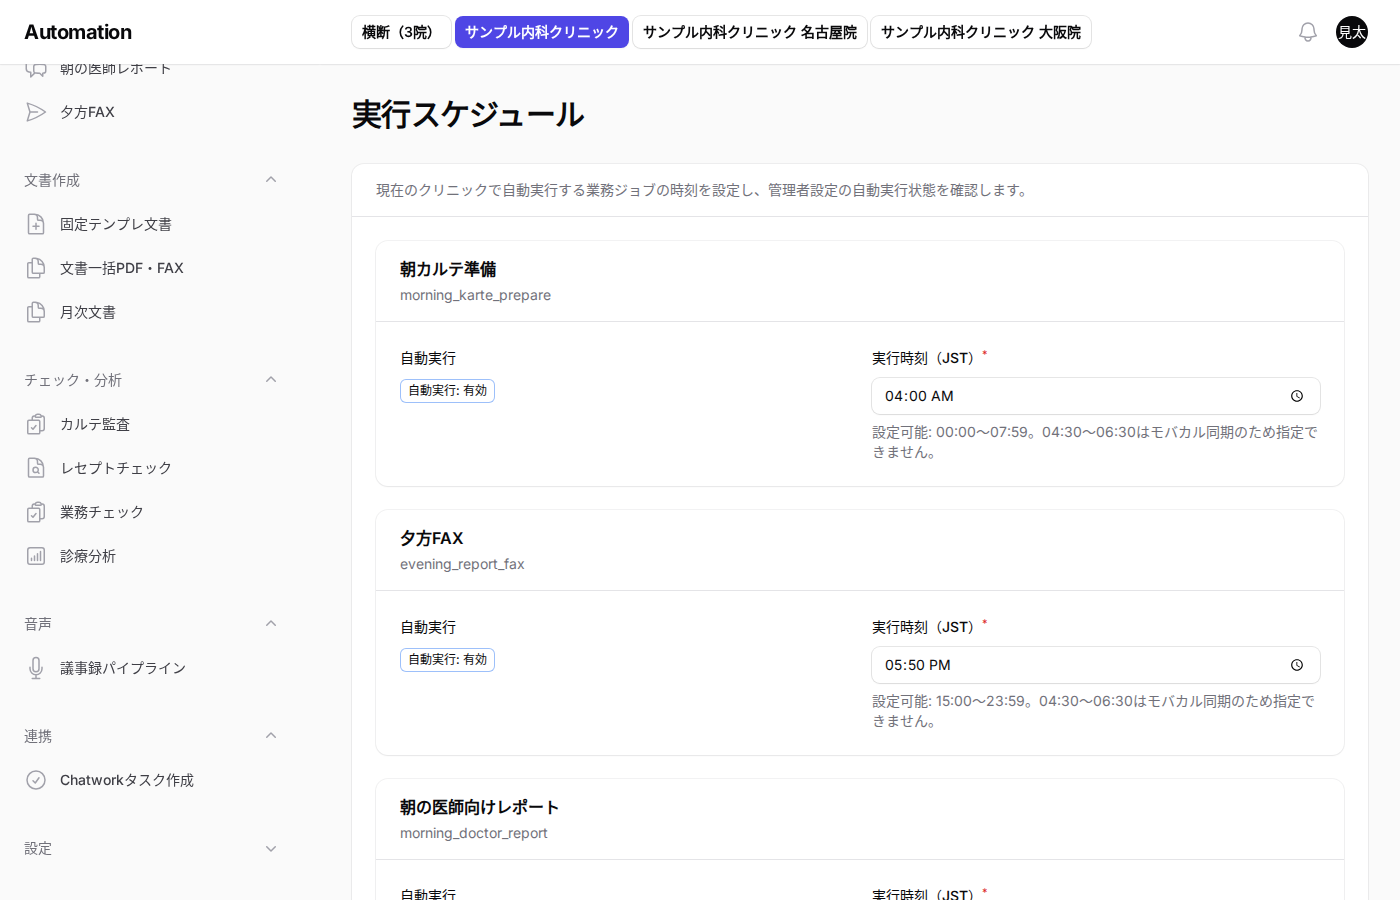Click the 月次文書 document icon
Image resolution: width=1400 pixels, height=900 pixels.
[36, 312]
